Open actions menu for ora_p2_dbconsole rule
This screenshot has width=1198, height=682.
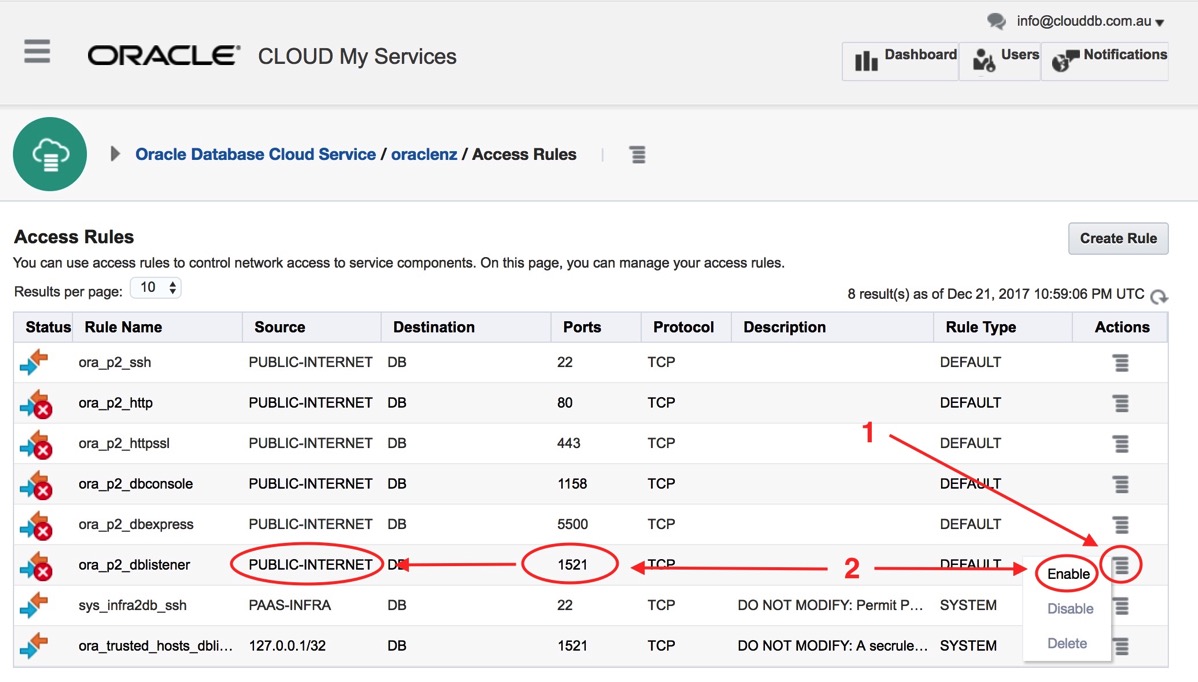1121,484
